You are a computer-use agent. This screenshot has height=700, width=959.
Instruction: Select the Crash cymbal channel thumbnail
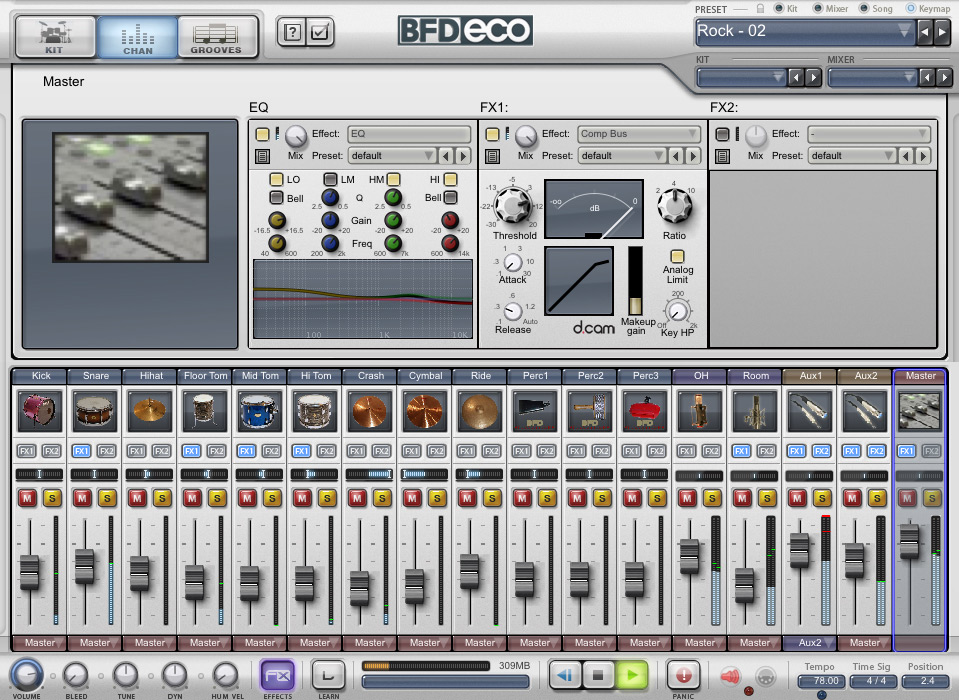pos(370,410)
